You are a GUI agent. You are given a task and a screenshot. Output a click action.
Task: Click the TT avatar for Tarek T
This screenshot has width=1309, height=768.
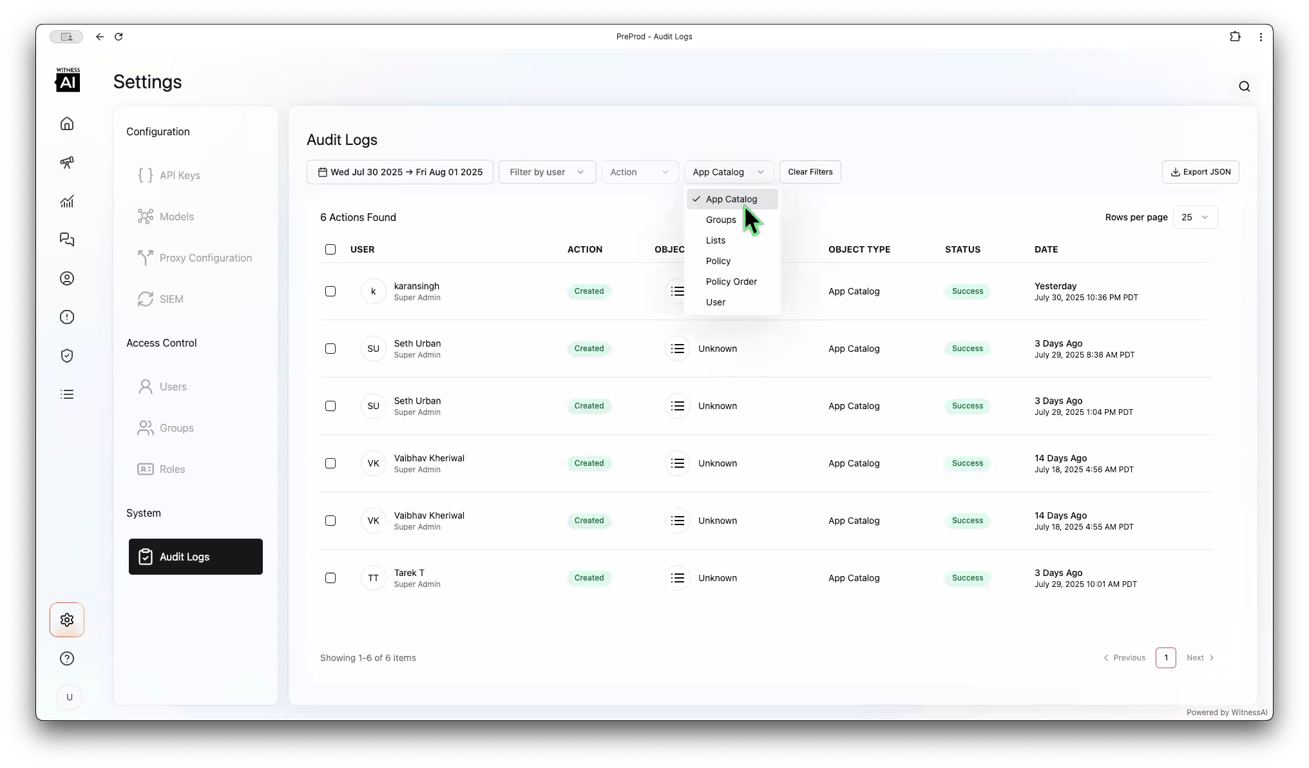click(373, 578)
